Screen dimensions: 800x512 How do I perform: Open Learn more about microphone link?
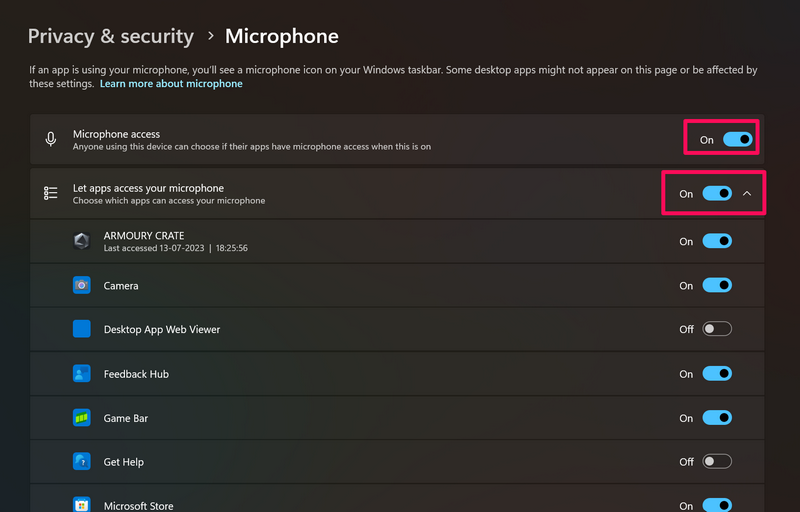[171, 84]
